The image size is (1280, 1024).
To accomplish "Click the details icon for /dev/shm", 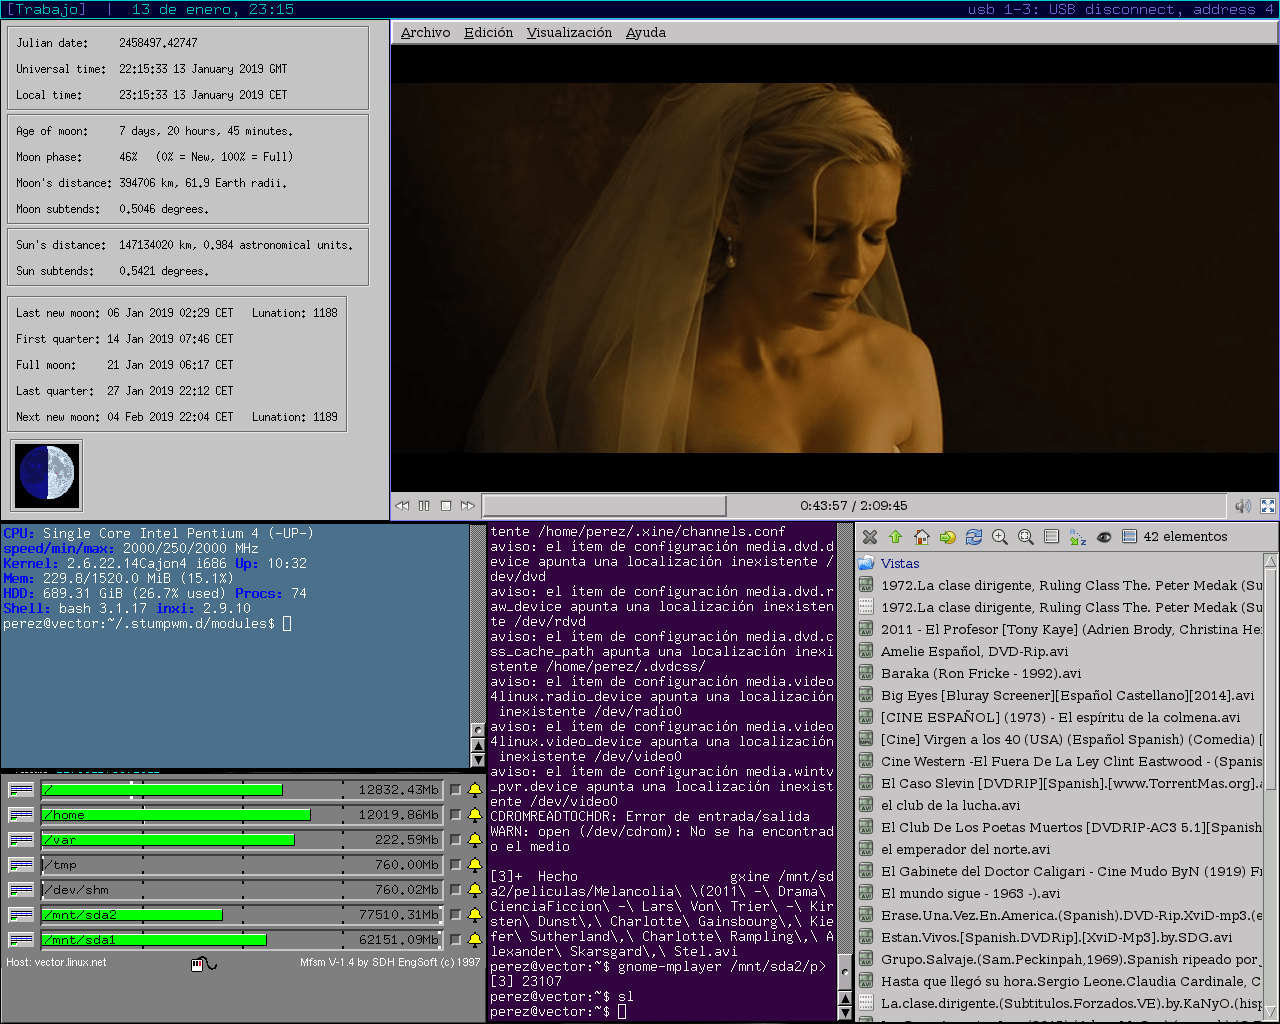I will click(x=21, y=890).
